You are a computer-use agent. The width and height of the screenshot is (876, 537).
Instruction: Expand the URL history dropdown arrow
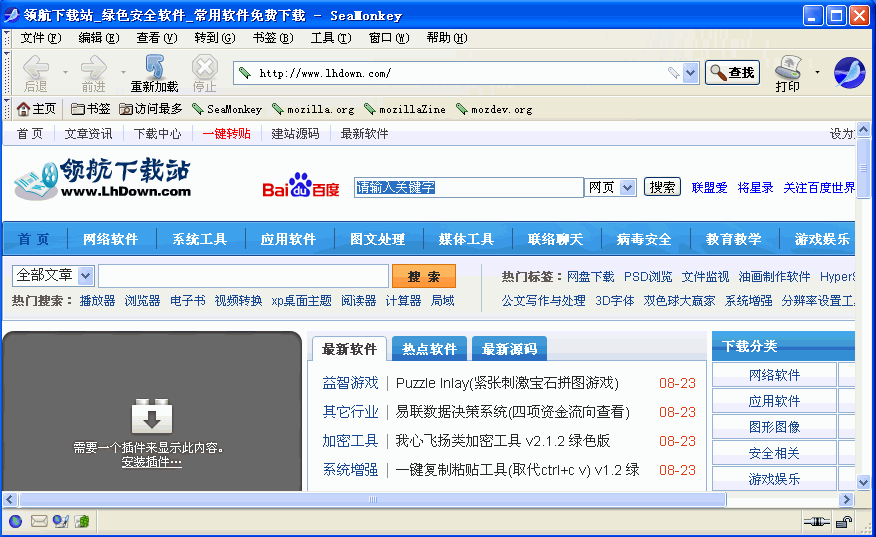pos(691,73)
